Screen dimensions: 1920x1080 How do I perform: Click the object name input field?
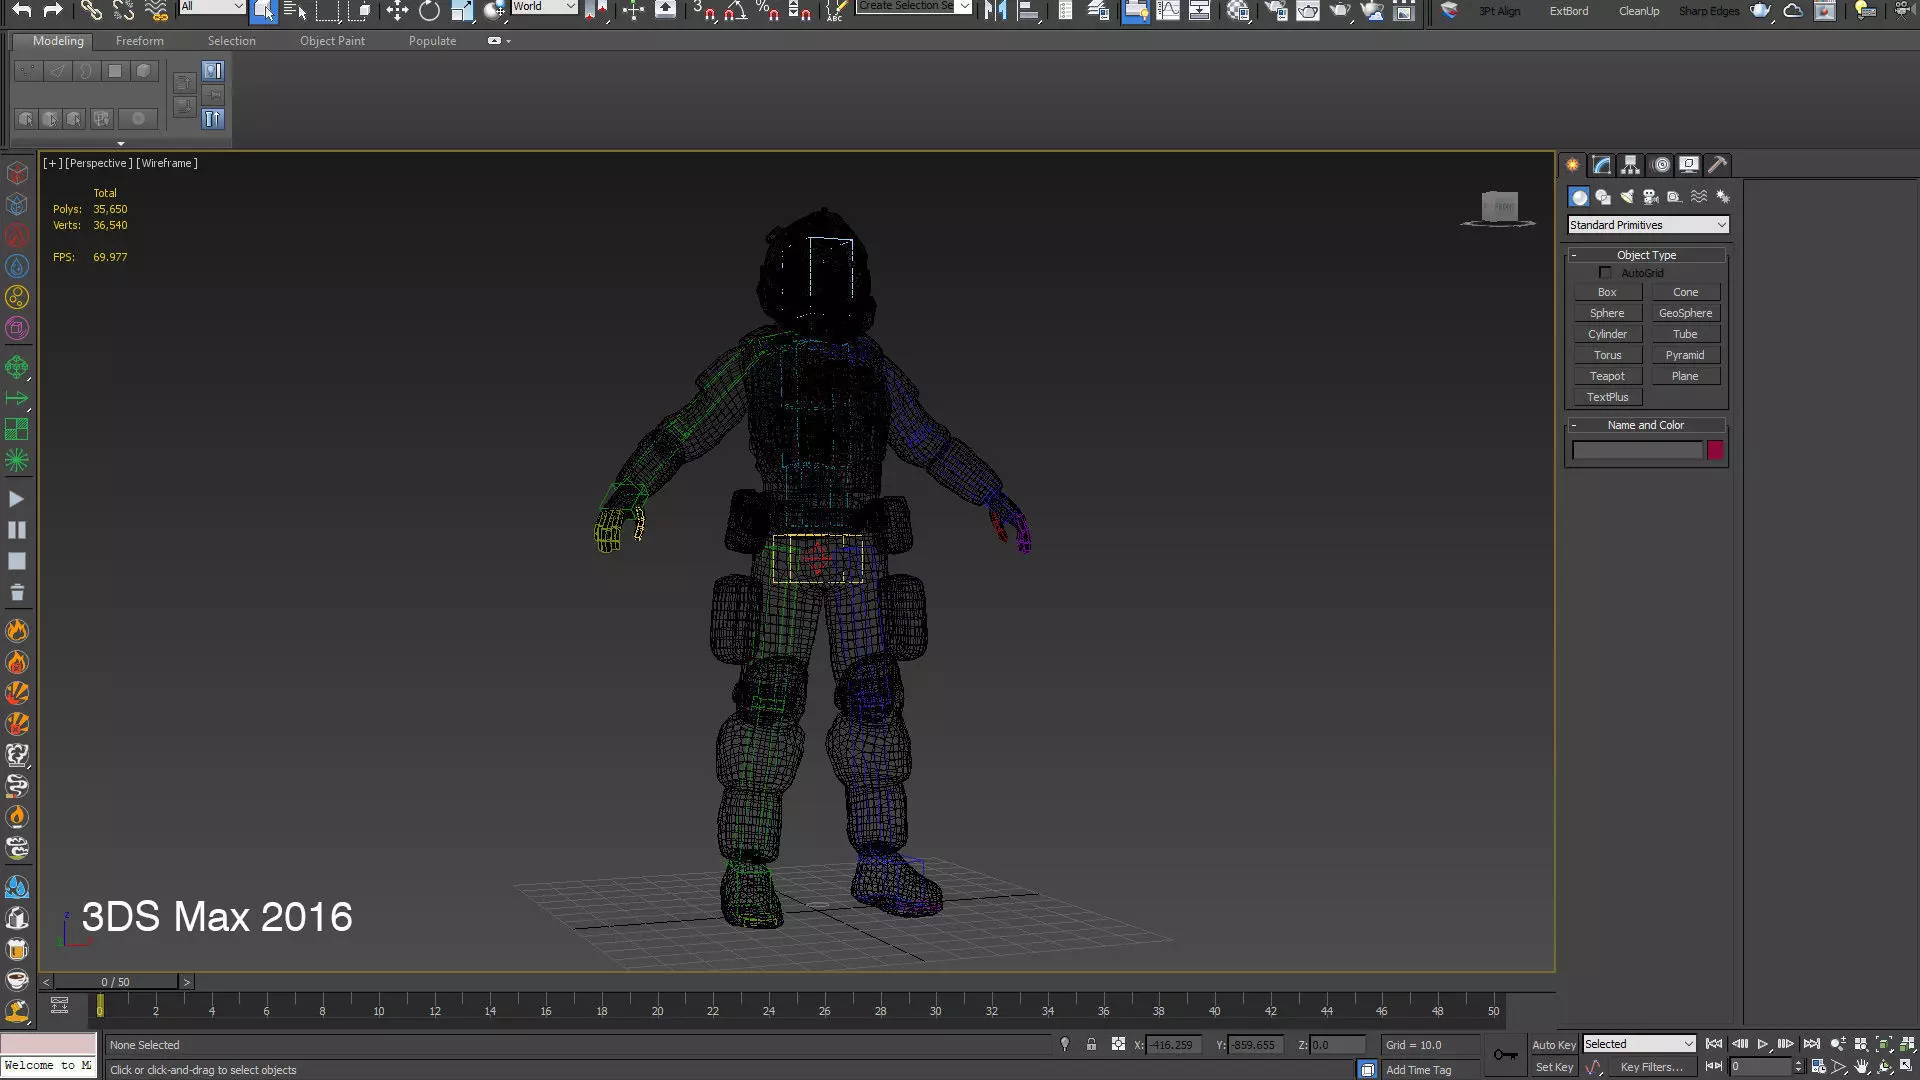(x=1637, y=450)
